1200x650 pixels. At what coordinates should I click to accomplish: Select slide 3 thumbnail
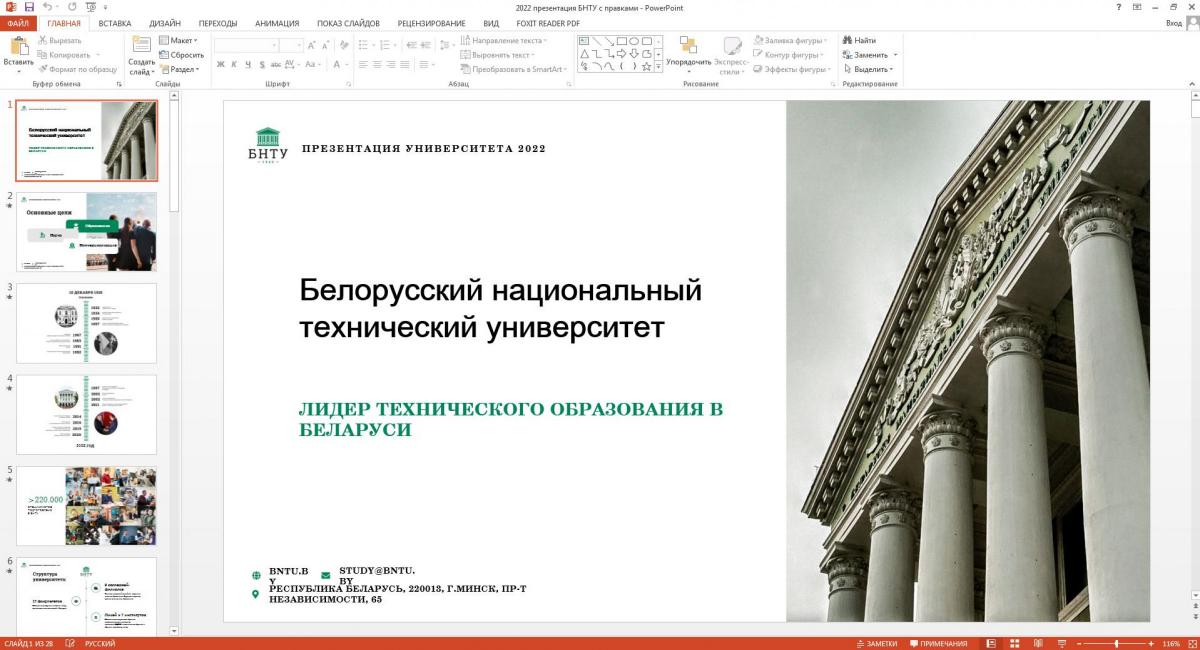pyautogui.click(x=86, y=323)
